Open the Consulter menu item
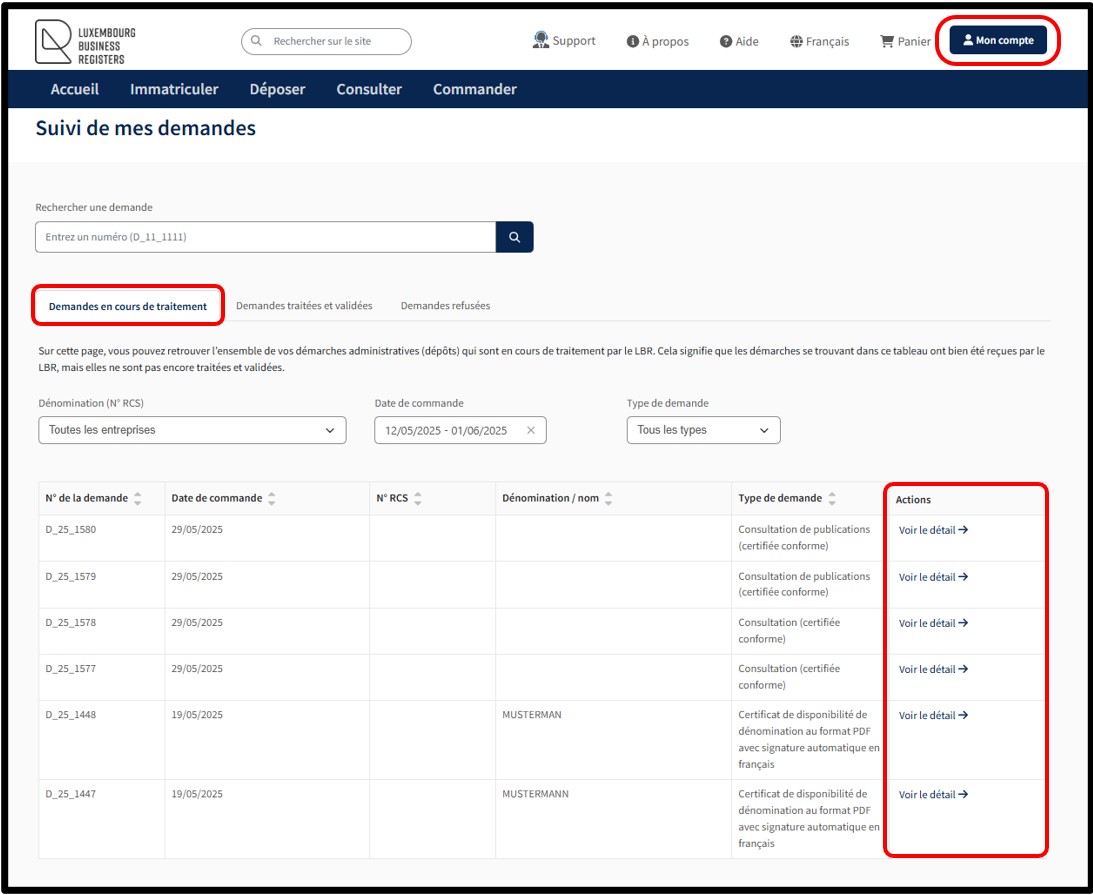This screenshot has width=1093, height=895. (x=369, y=89)
